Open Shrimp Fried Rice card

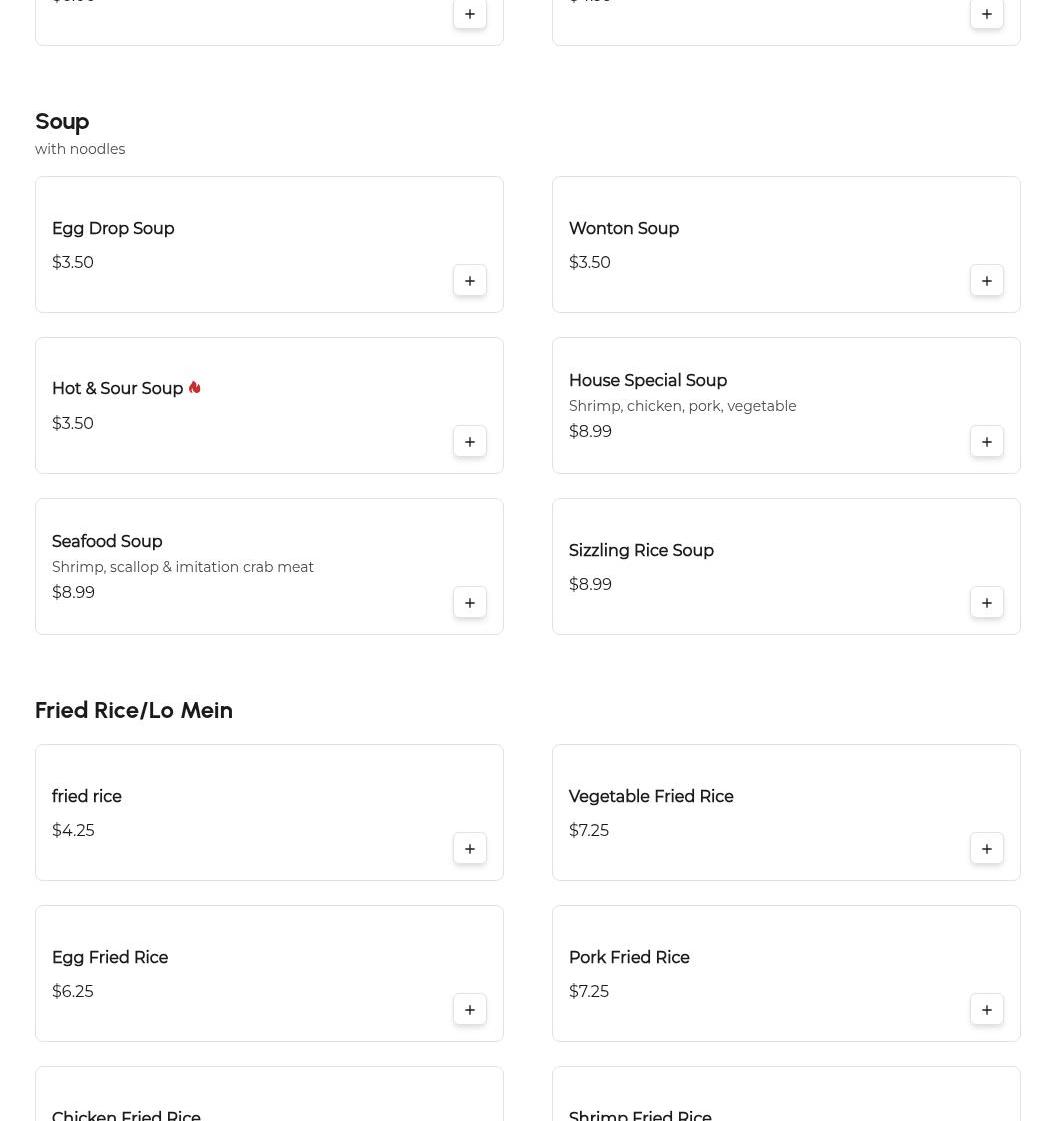pos(640,1114)
